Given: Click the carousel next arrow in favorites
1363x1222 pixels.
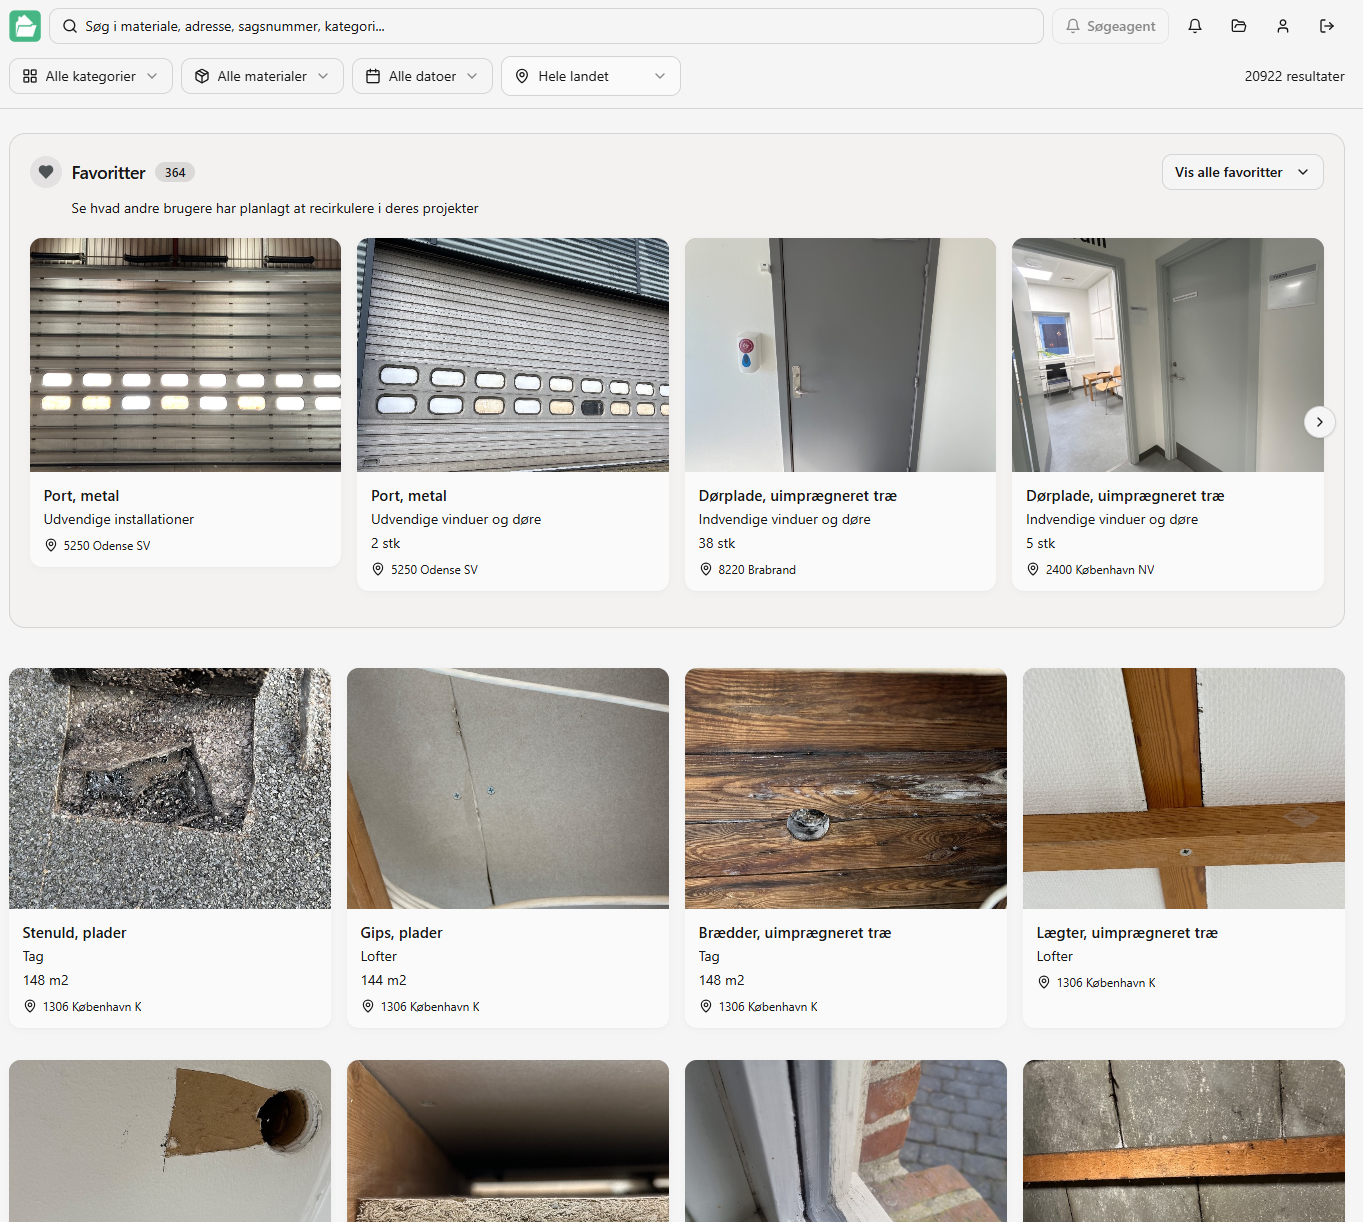Looking at the screenshot, I should point(1319,422).
